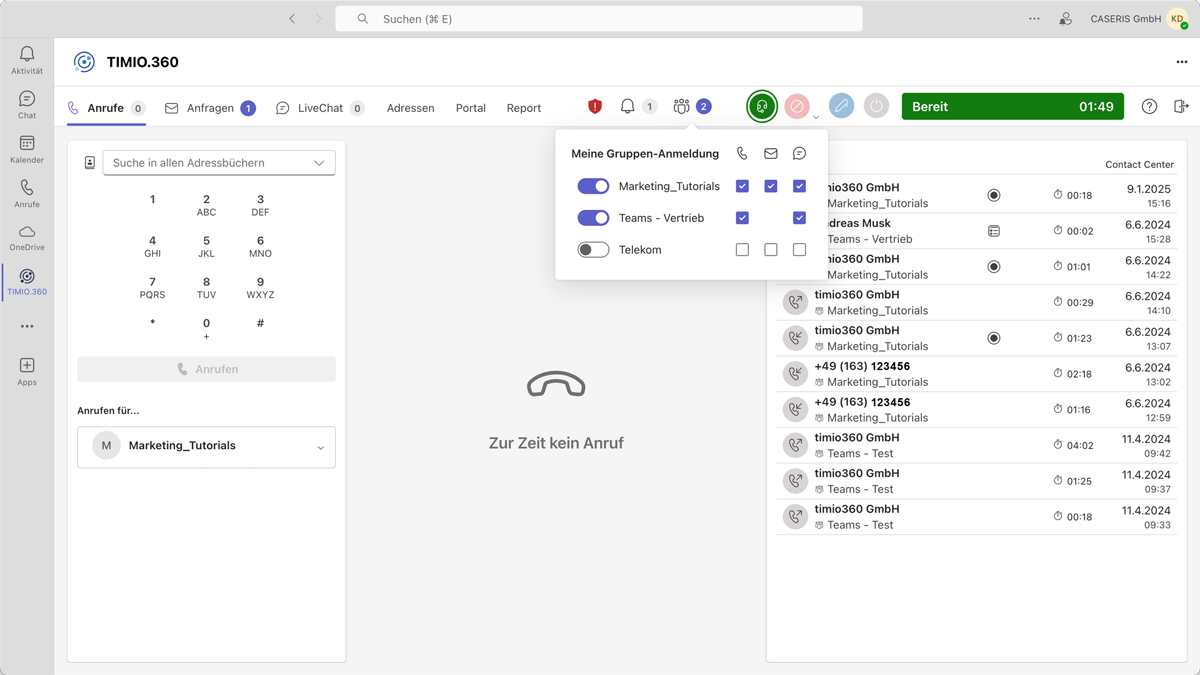This screenshot has width=1200, height=675.
Task: Open Kalender in the Teams sidebar
Action: pyautogui.click(x=27, y=148)
